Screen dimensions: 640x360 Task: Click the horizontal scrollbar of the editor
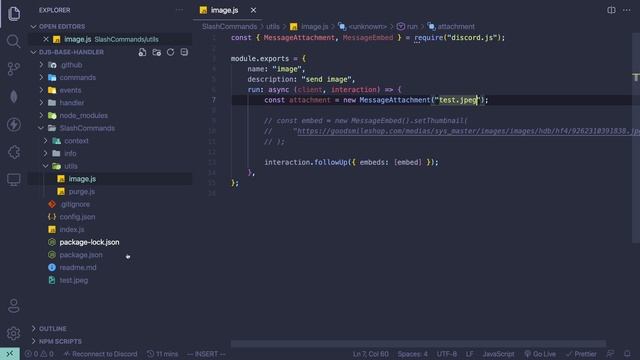[x=418, y=344]
